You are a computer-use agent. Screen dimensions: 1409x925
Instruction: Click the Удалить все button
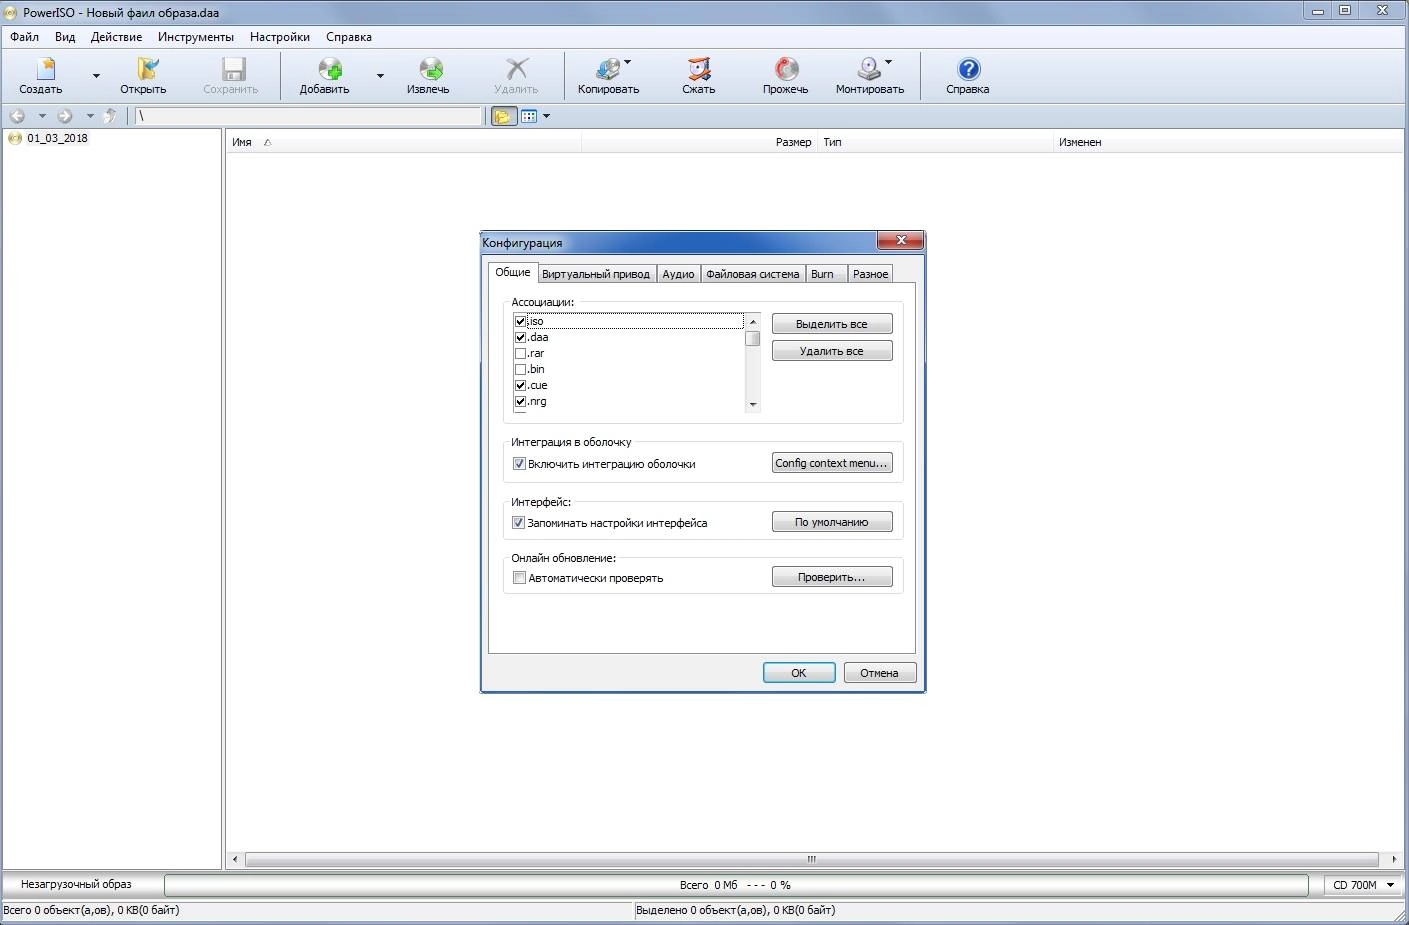(832, 351)
